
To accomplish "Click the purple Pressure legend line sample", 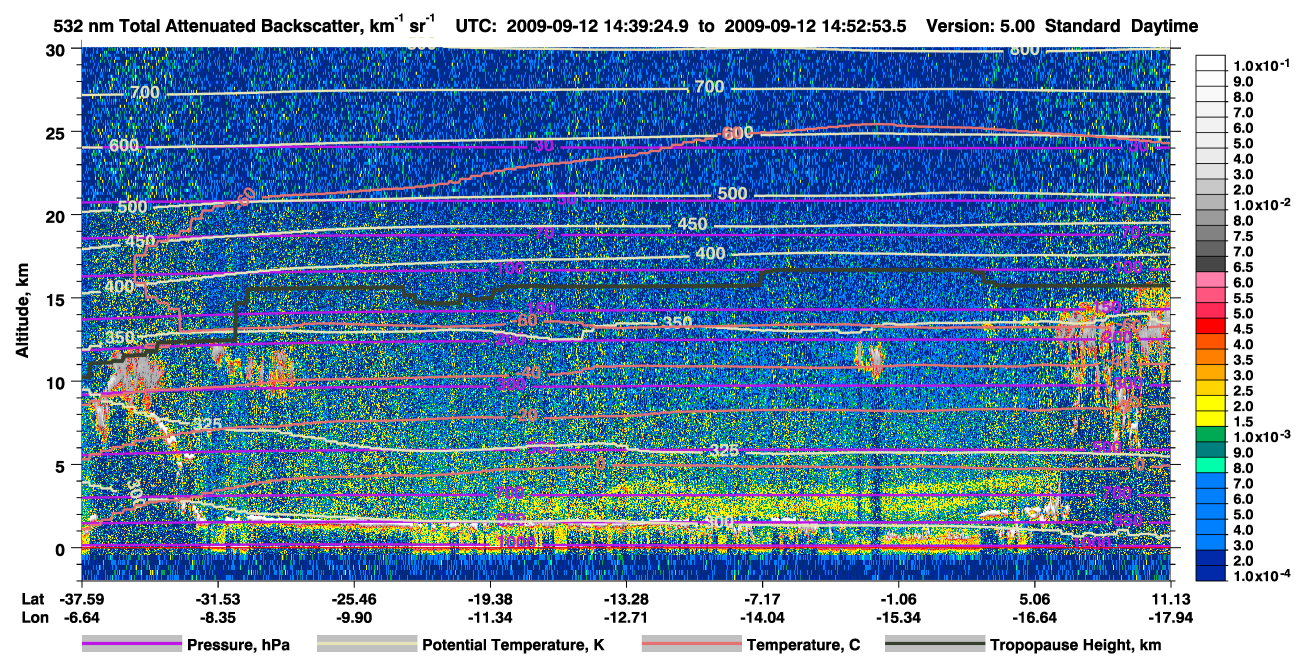I will click(131, 645).
